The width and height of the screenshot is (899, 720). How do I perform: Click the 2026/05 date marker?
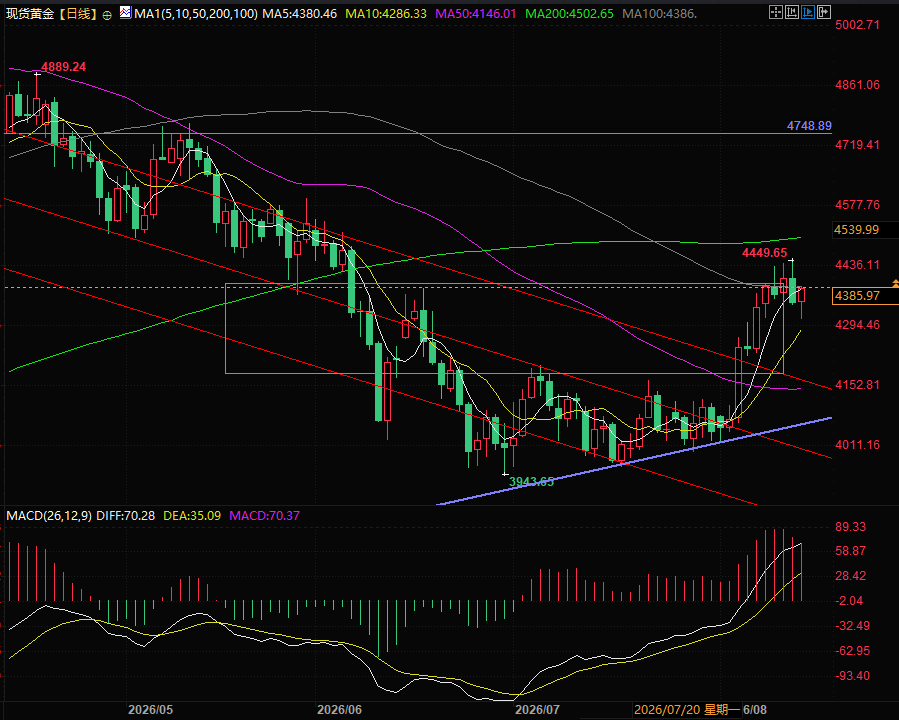pyautogui.click(x=150, y=710)
